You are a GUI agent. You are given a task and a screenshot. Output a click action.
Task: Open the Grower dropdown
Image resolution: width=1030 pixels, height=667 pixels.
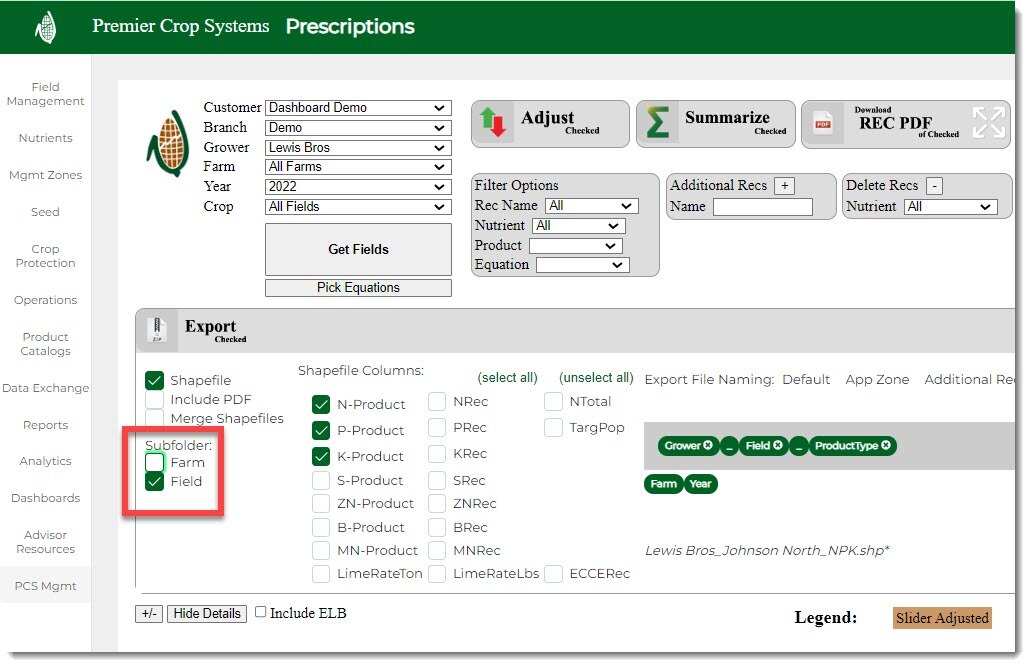pyautogui.click(x=358, y=147)
